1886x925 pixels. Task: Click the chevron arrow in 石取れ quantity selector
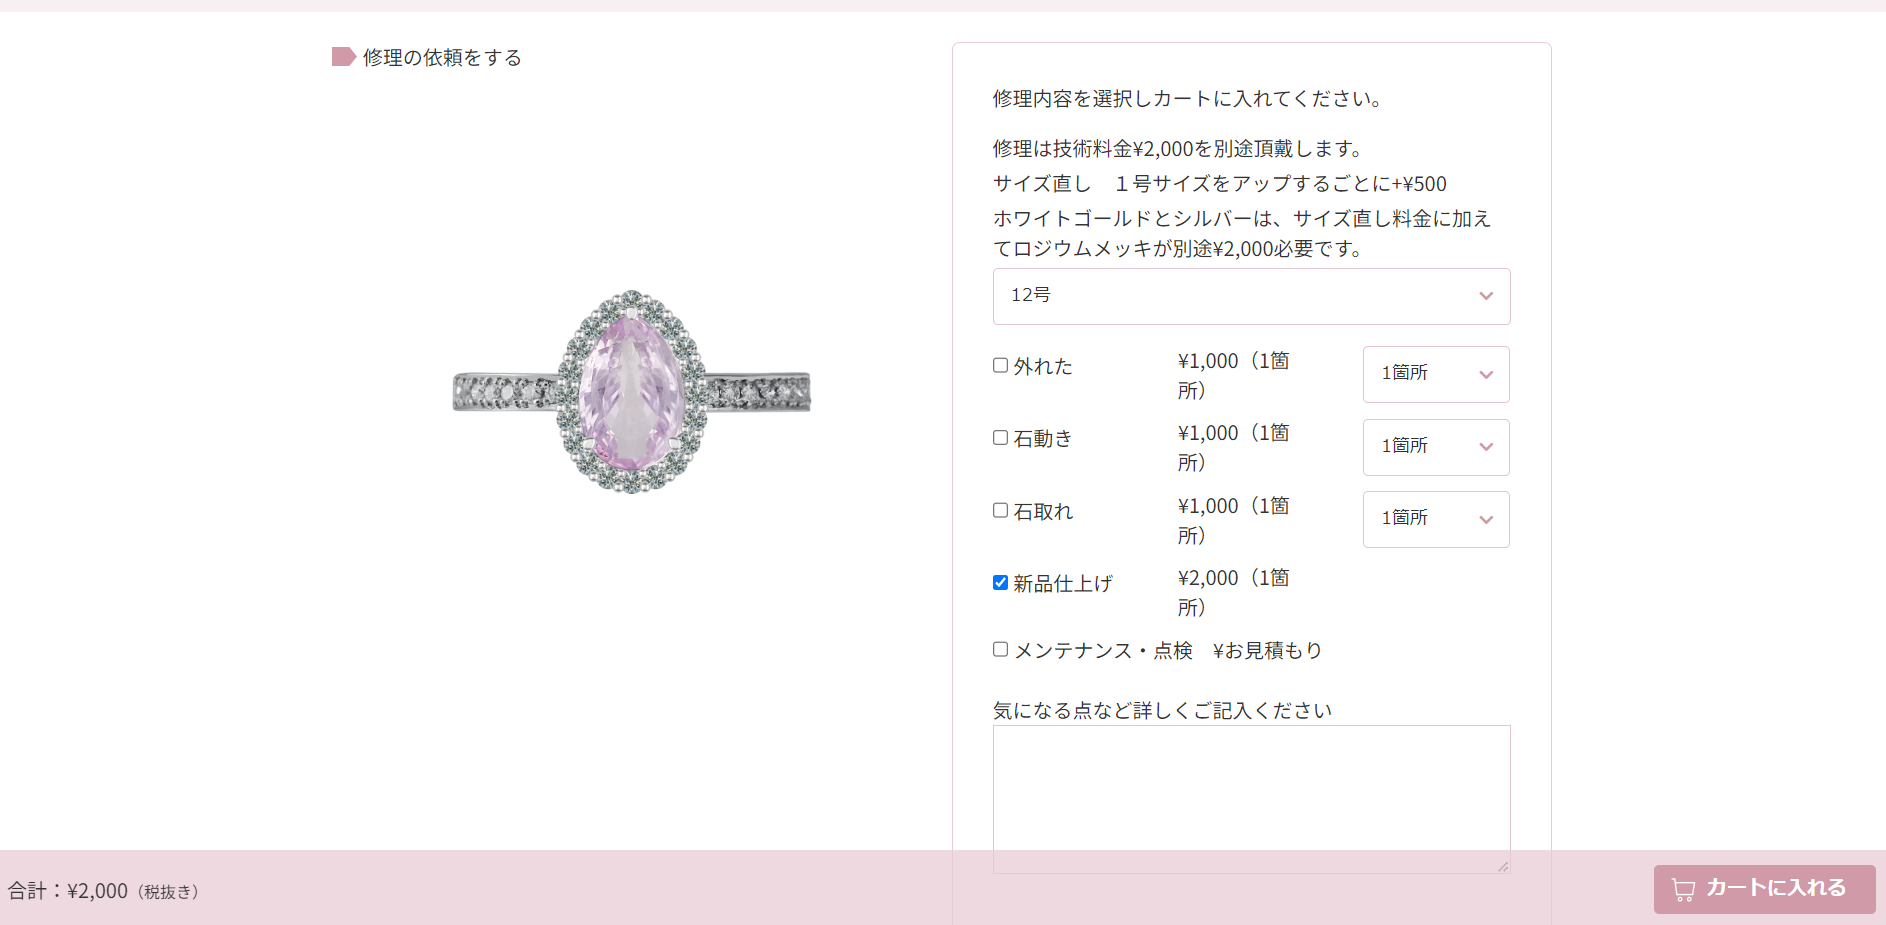pyautogui.click(x=1486, y=520)
